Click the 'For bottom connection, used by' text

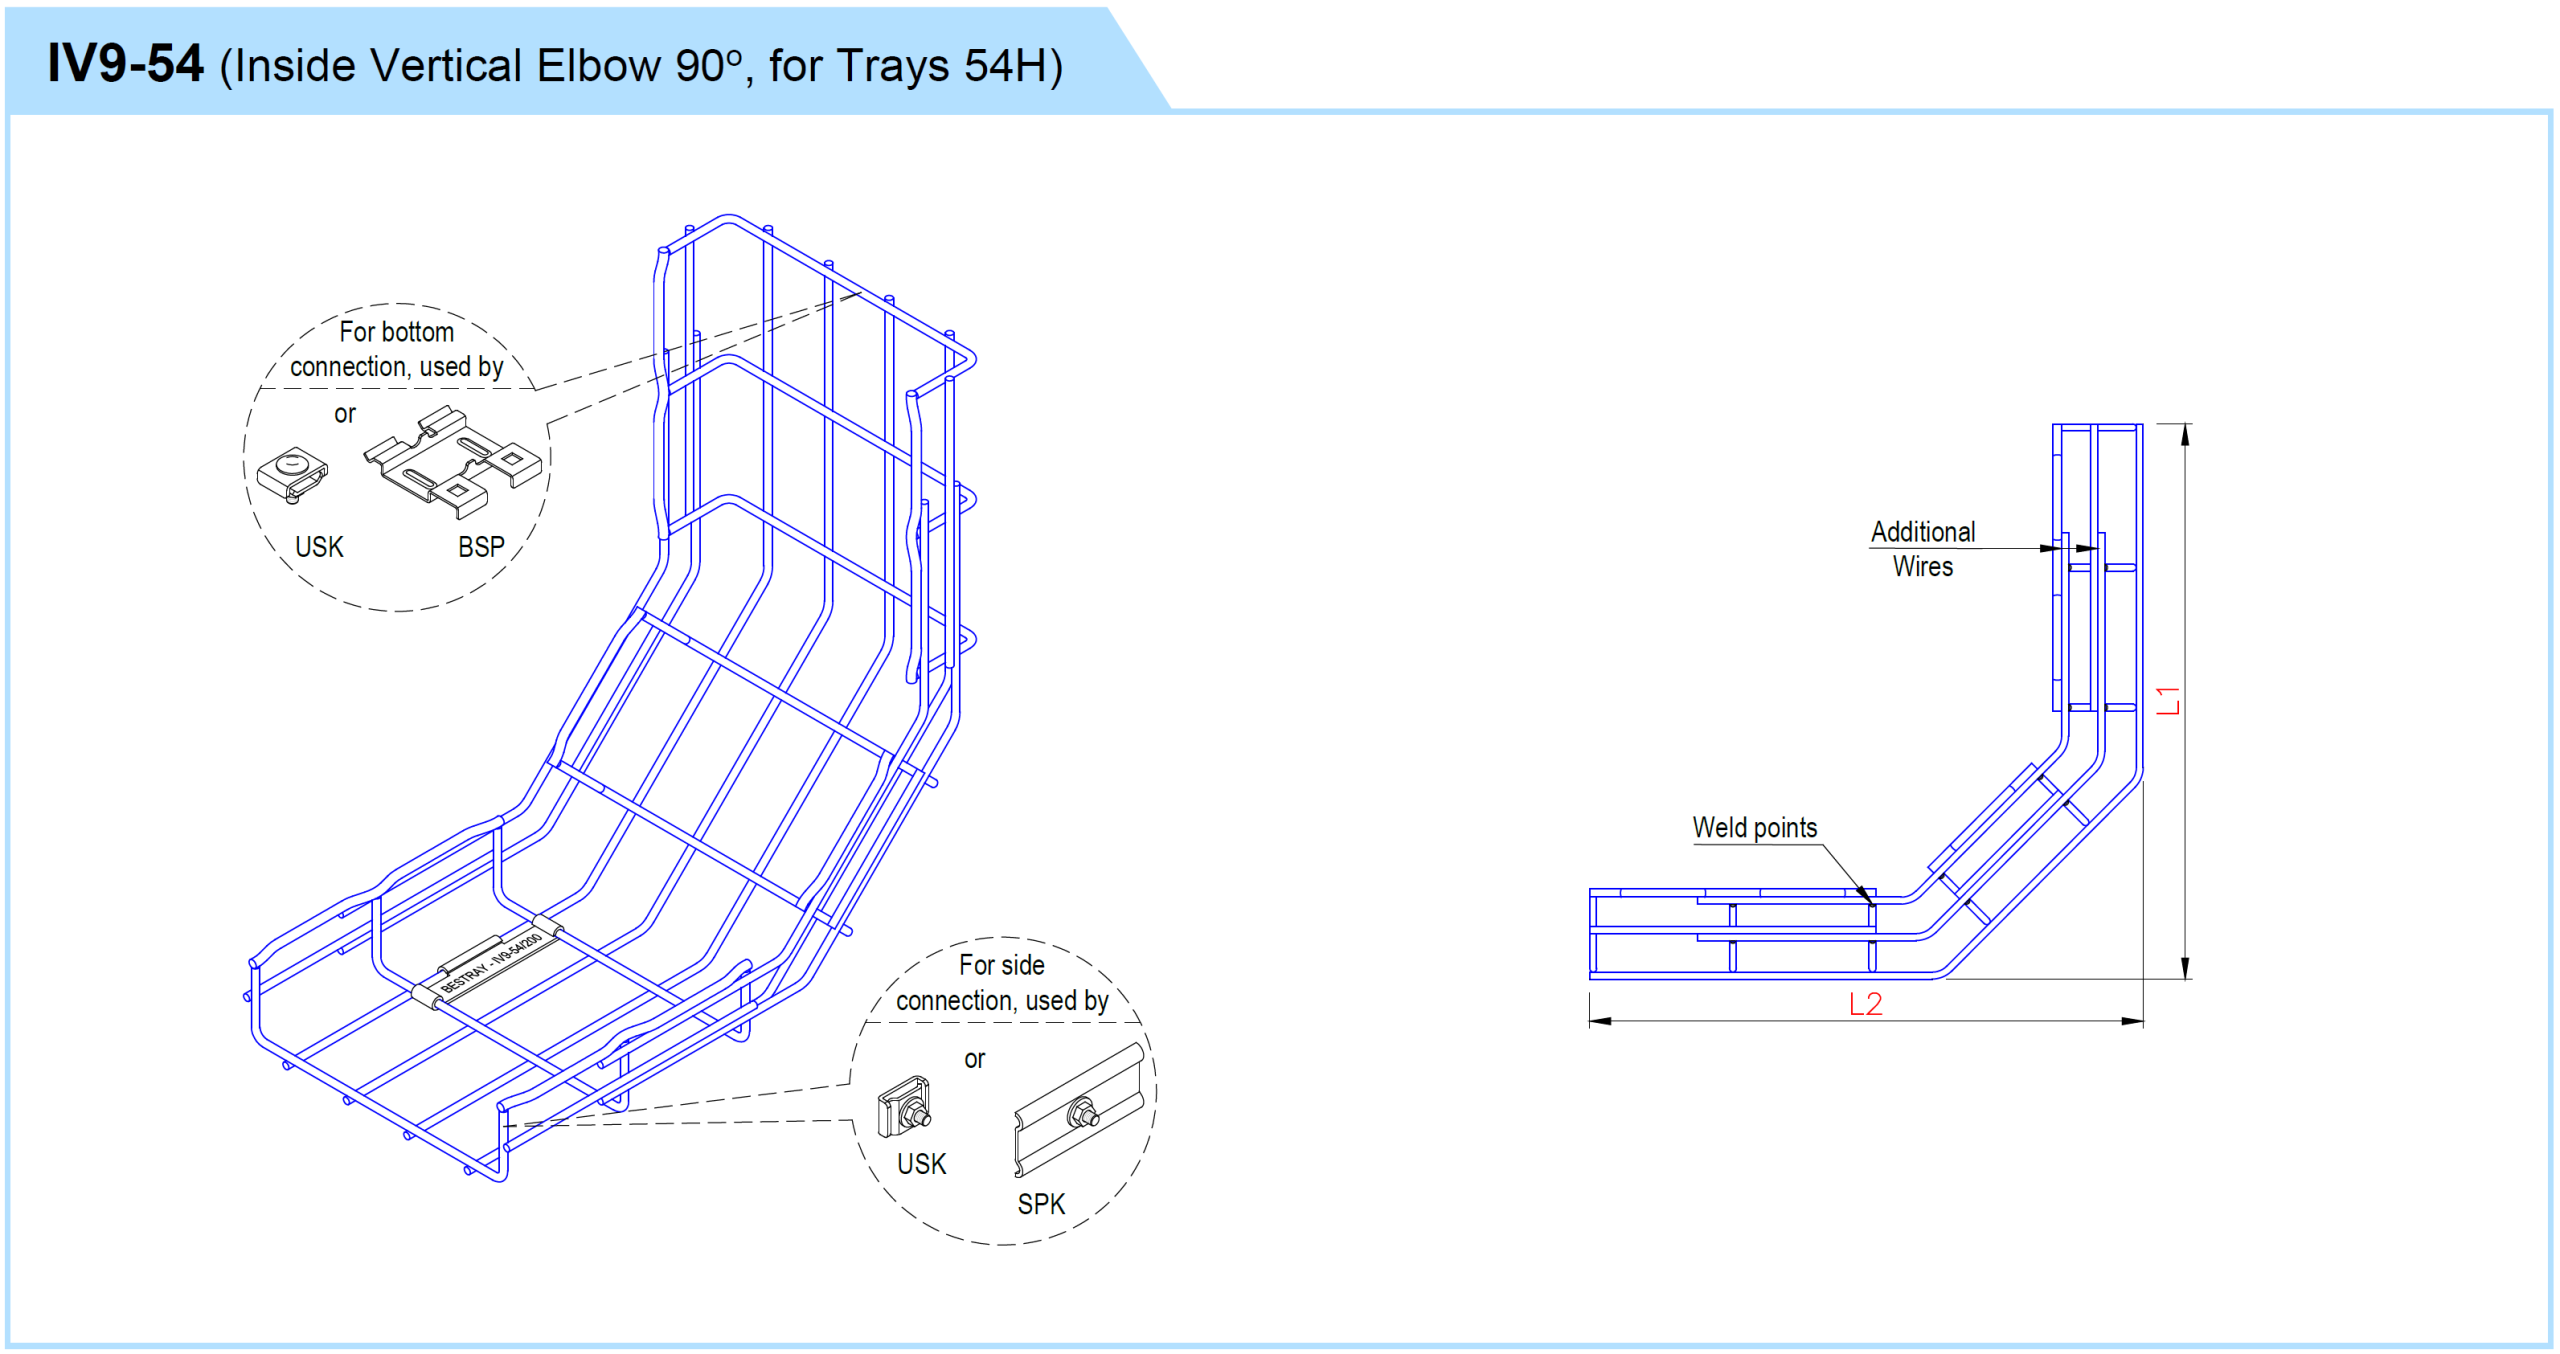point(396,349)
